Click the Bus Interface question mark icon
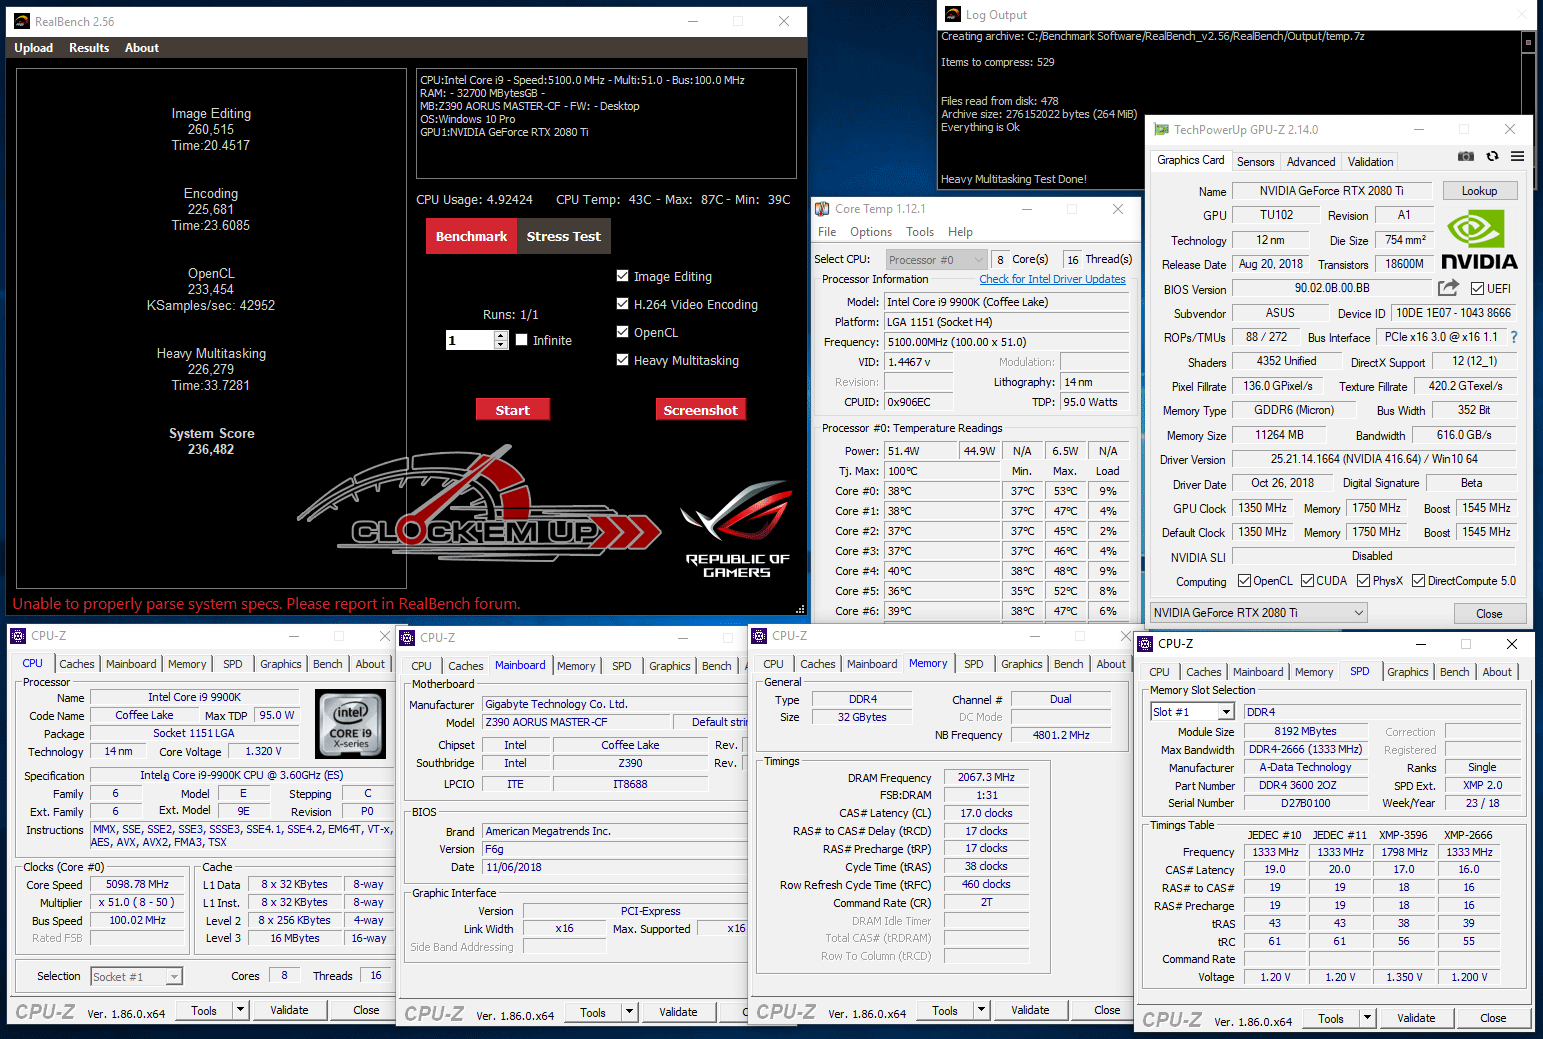The image size is (1543, 1039). click(x=1514, y=337)
